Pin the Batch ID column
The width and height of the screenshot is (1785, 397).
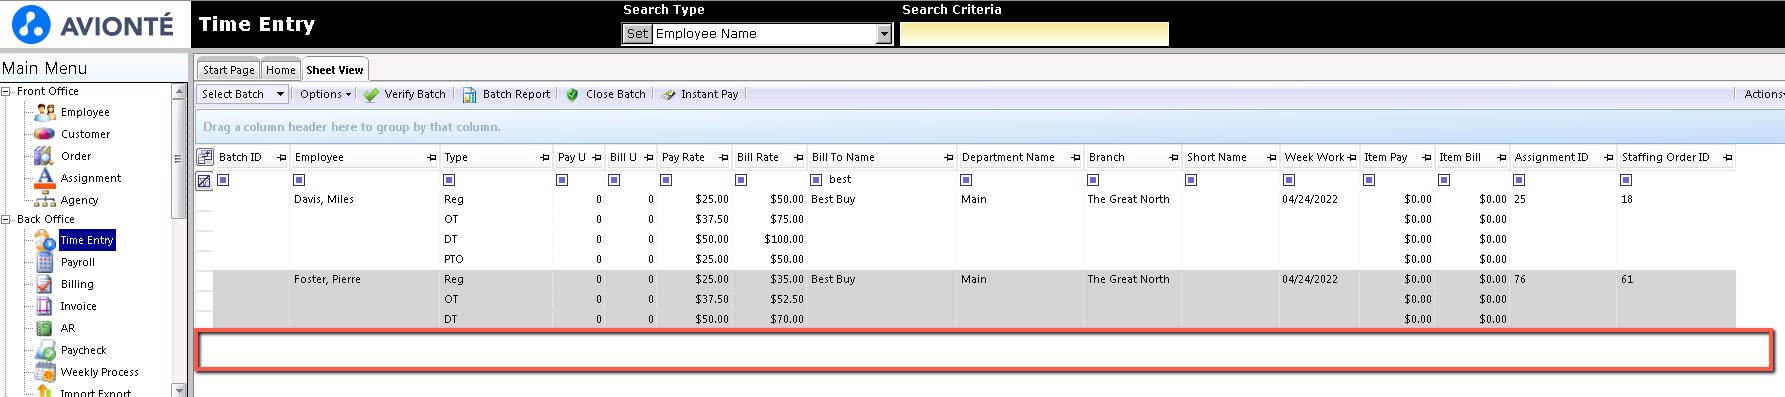(x=281, y=158)
